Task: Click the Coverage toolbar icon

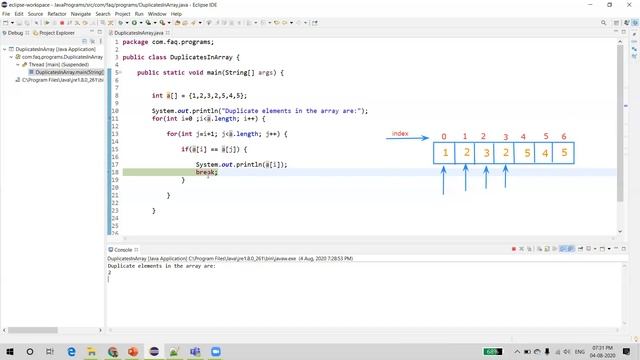Action: [148, 23]
